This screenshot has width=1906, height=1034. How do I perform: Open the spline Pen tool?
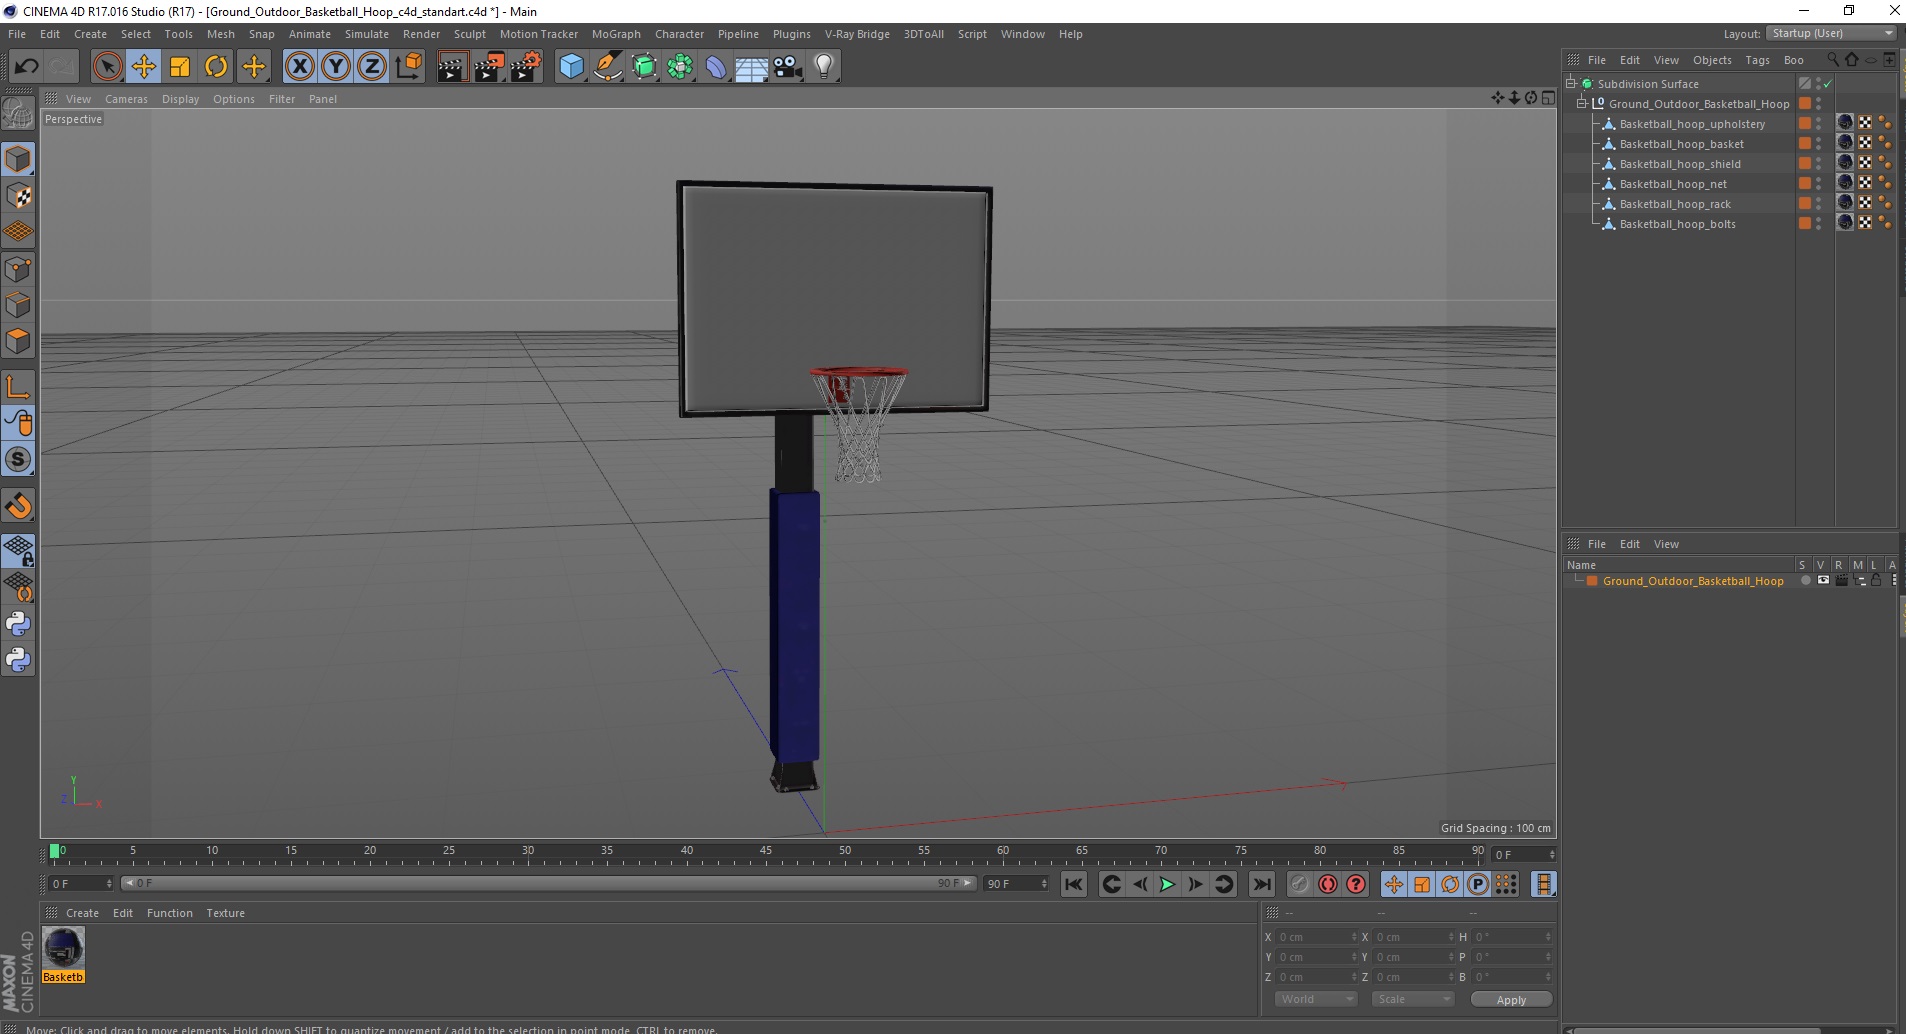[608, 67]
